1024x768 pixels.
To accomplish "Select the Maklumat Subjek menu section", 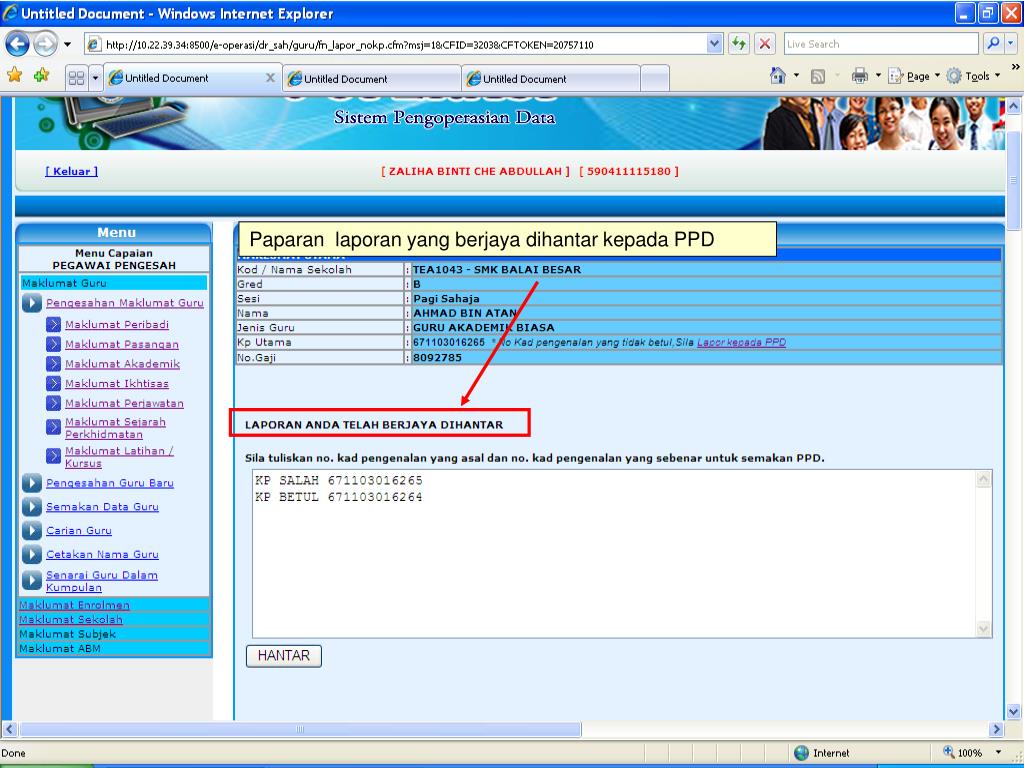I will (114, 633).
